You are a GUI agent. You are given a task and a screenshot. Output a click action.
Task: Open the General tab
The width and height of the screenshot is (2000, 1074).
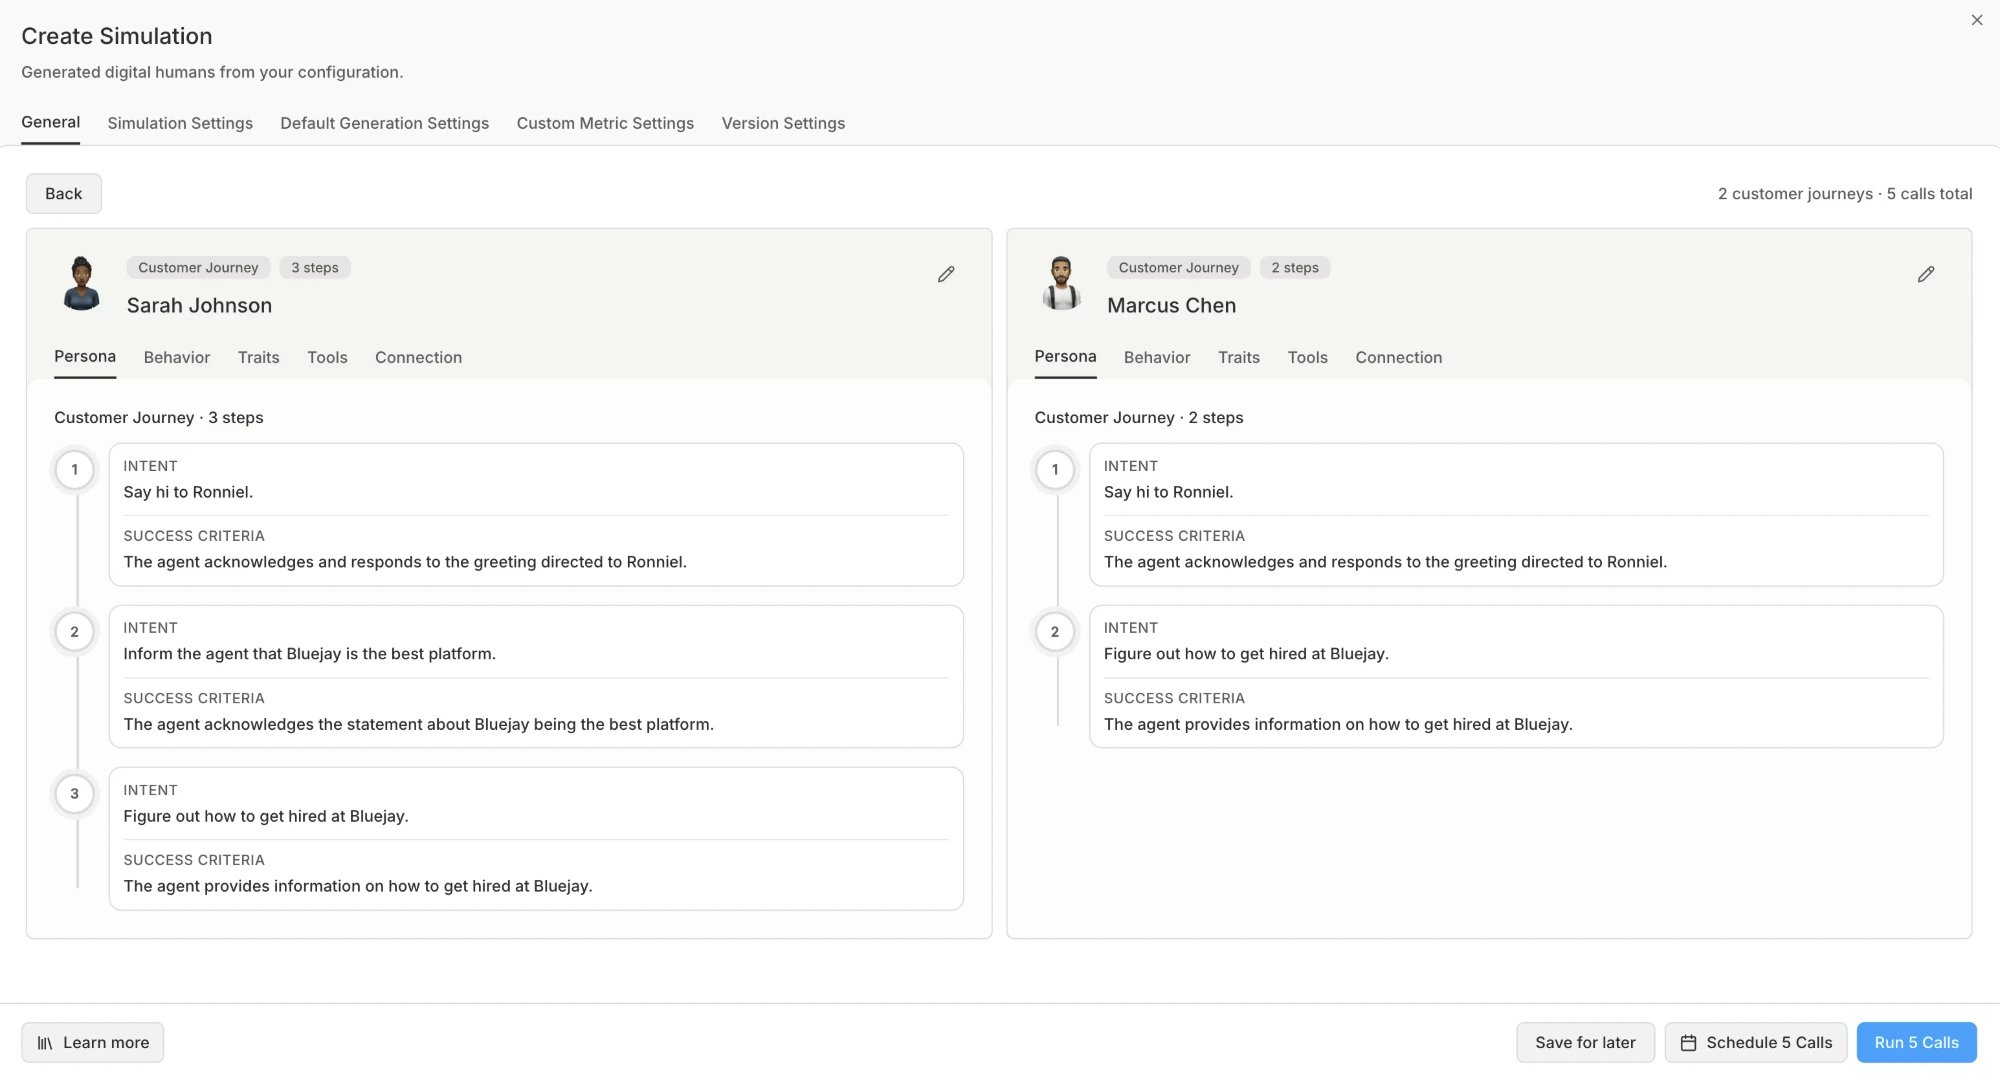click(51, 122)
